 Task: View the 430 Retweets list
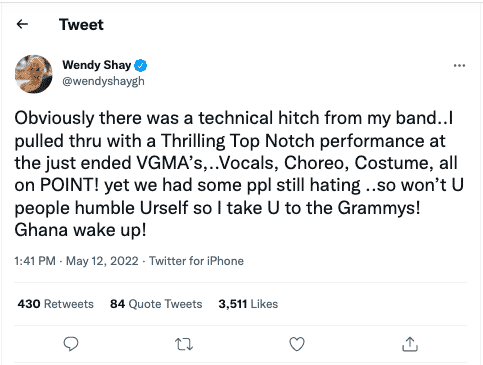[56, 304]
